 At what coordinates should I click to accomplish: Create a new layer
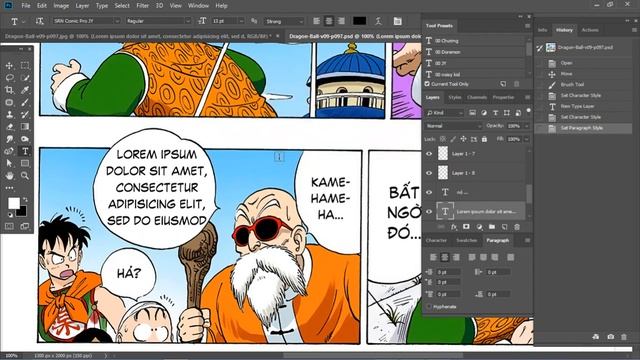pos(504,227)
